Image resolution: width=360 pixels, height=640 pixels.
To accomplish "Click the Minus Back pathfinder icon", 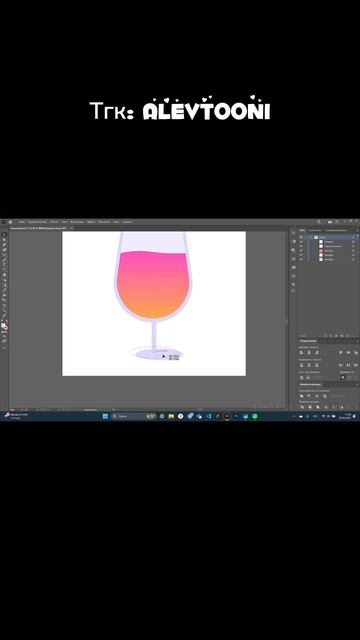I will 342,407.
